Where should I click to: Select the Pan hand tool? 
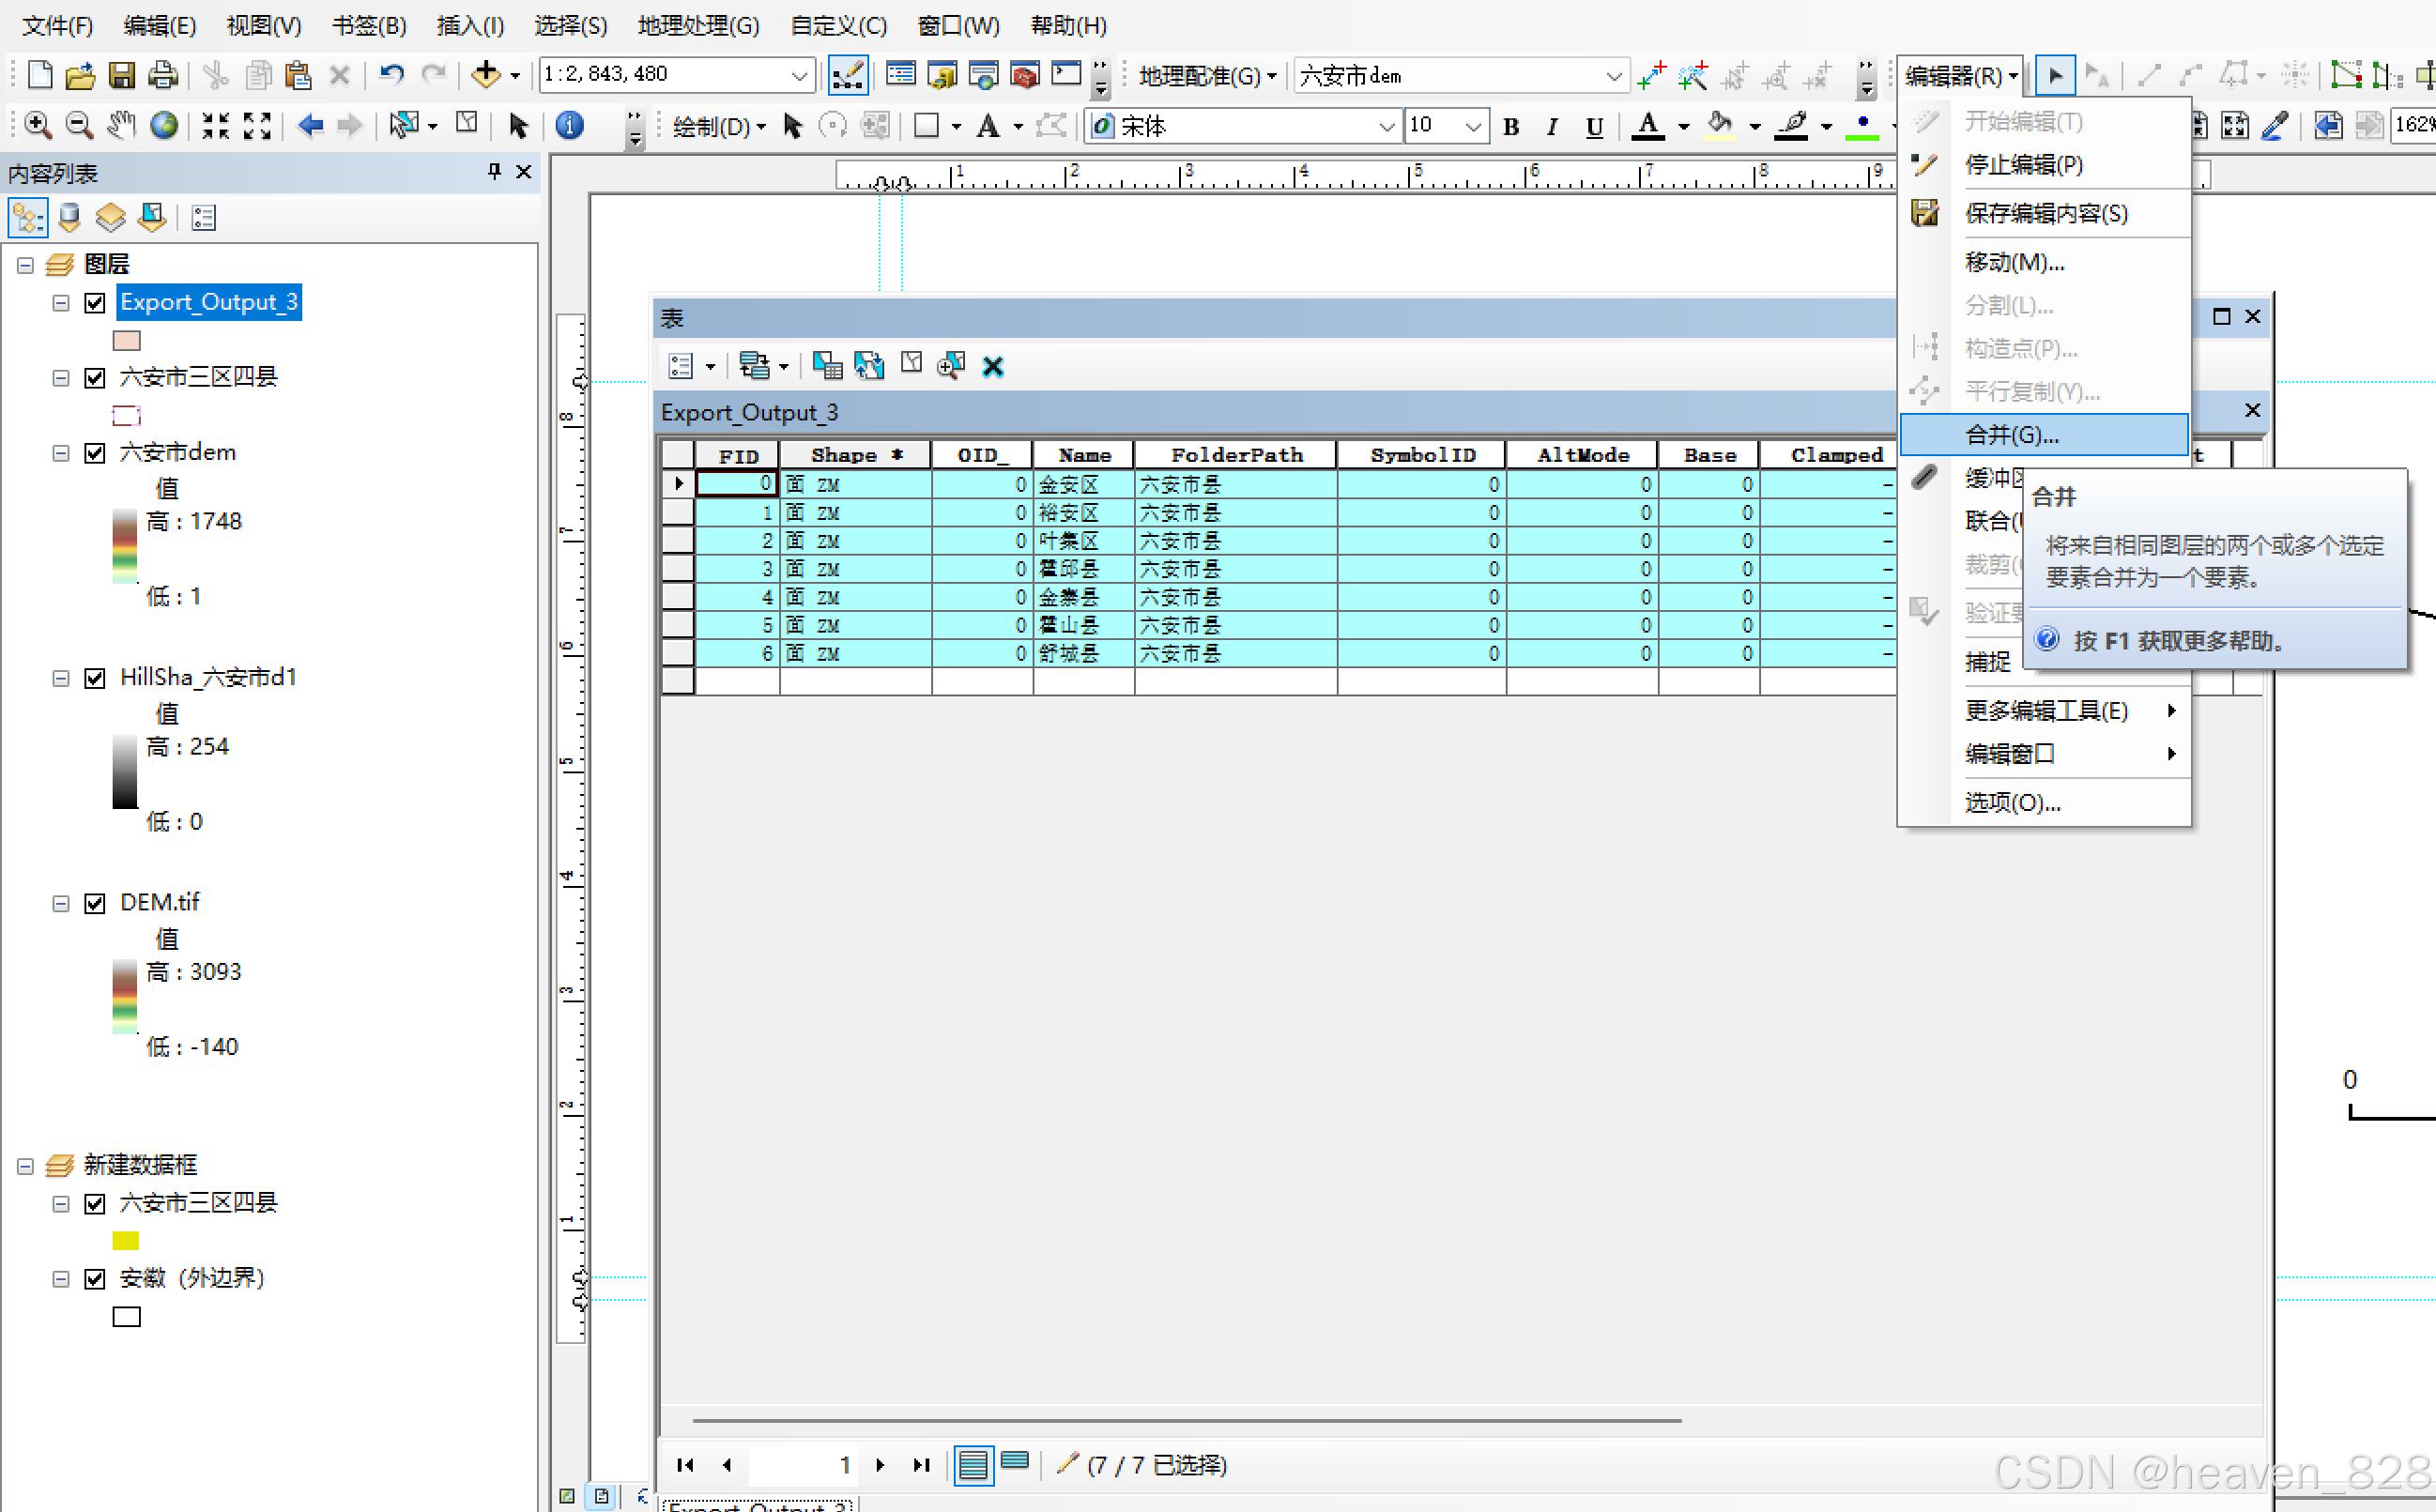coord(121,125)
